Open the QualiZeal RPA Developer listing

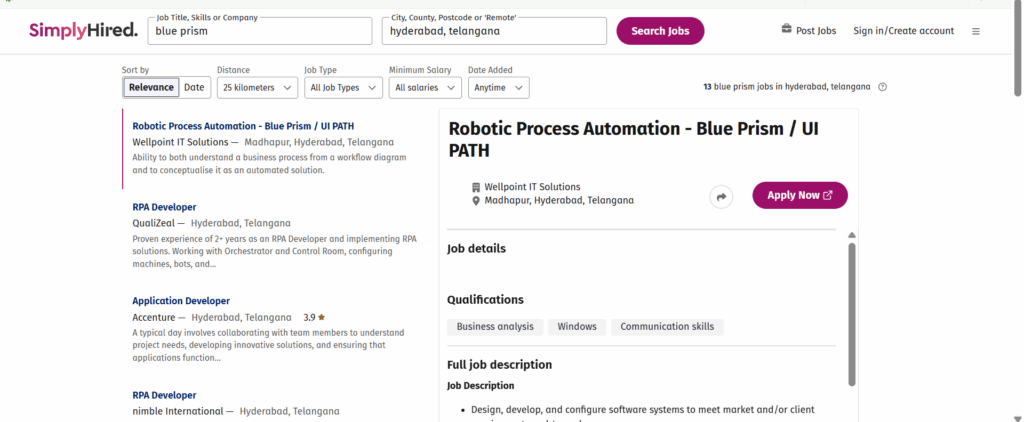pyautogui.click(x=164, y=207)
